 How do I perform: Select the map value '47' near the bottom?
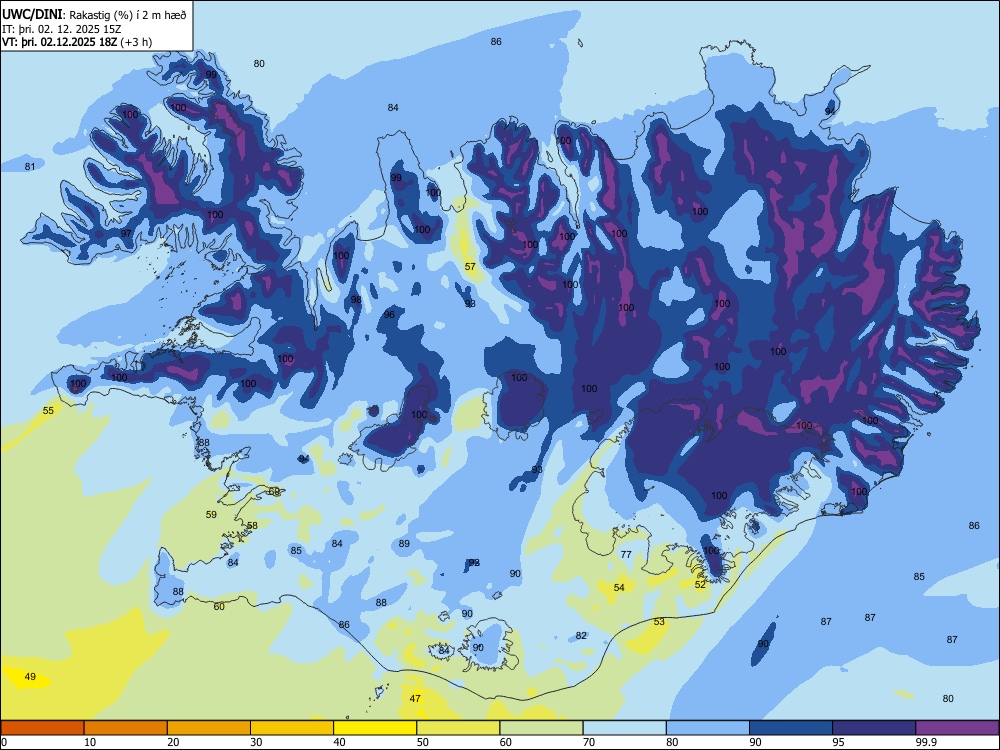(415, 698)
